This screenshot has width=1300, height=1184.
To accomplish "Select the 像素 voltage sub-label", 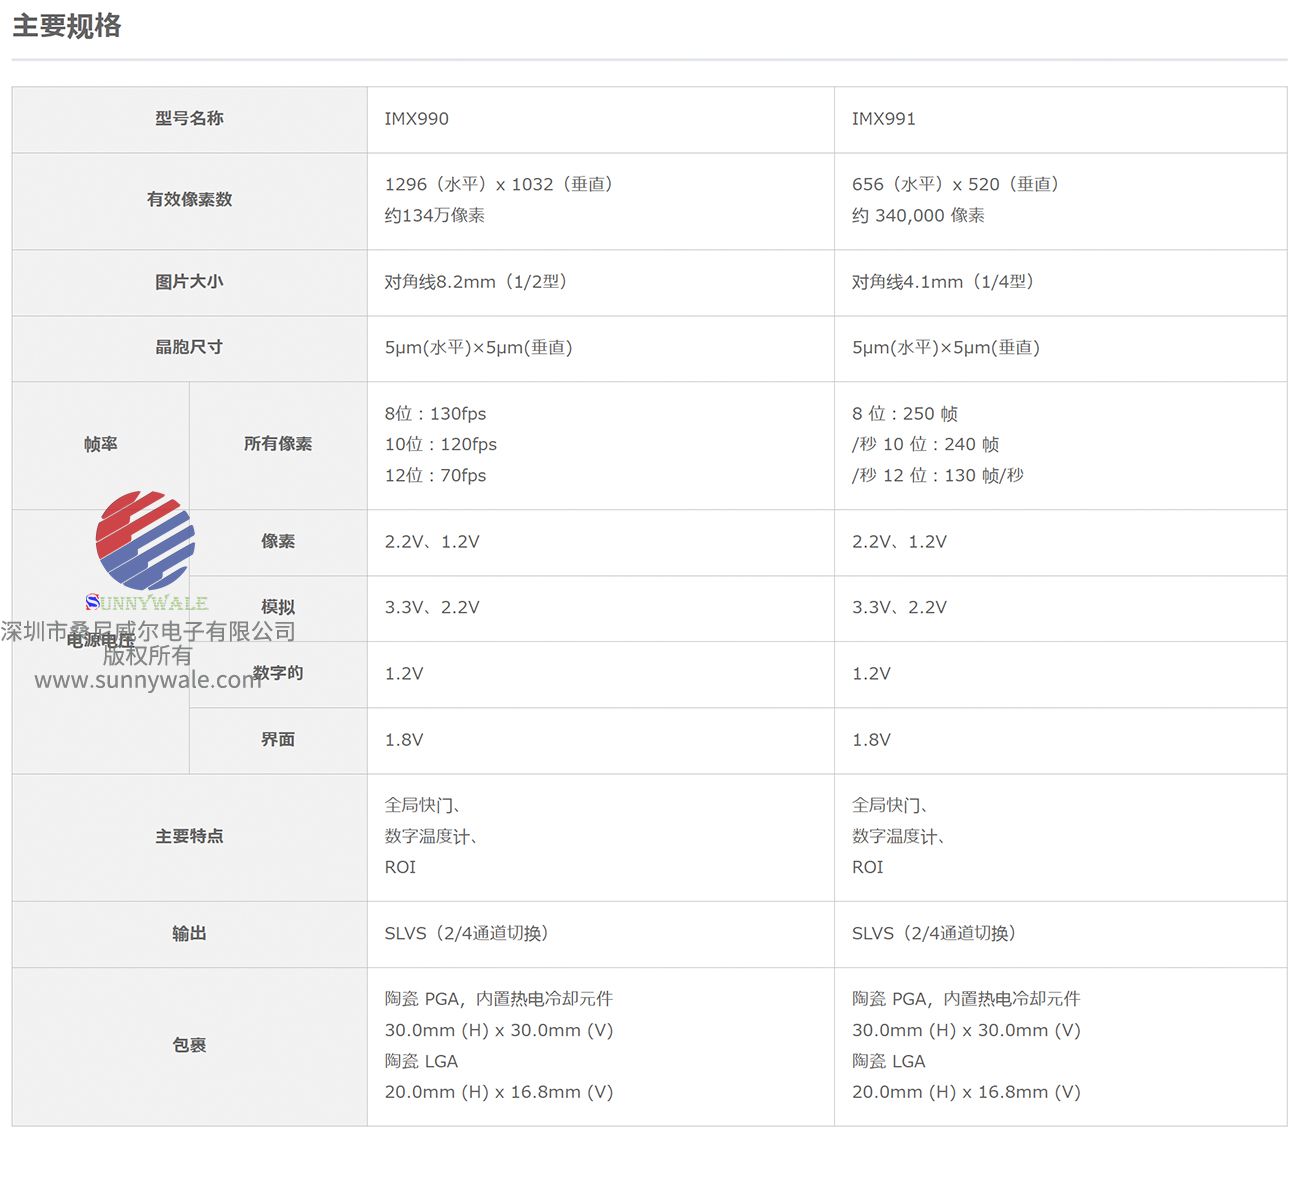I will [278, 542].
